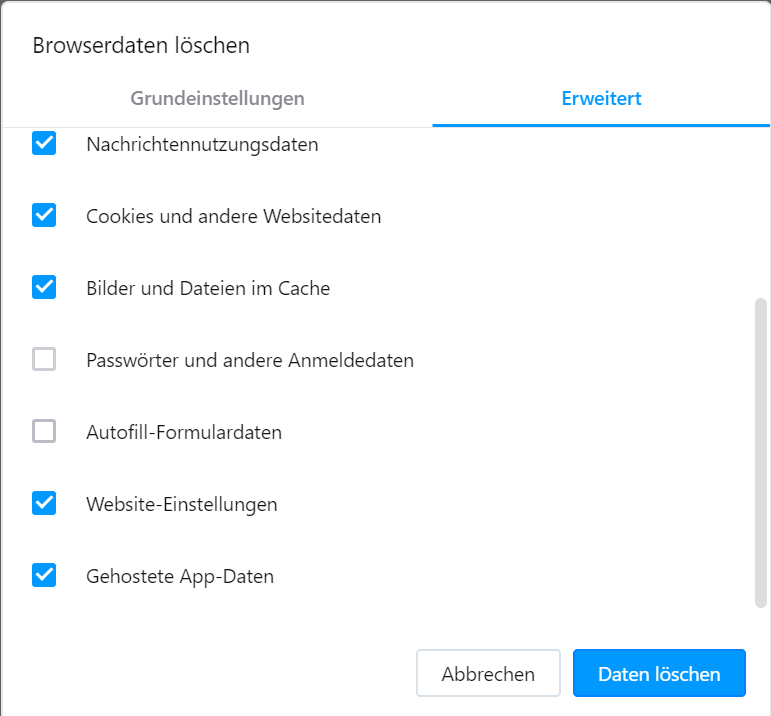Click the 'Cookies und andere Websitedaten' text
Image resolution: width=771 pixels, height=716 pixels.
(233, 216)
